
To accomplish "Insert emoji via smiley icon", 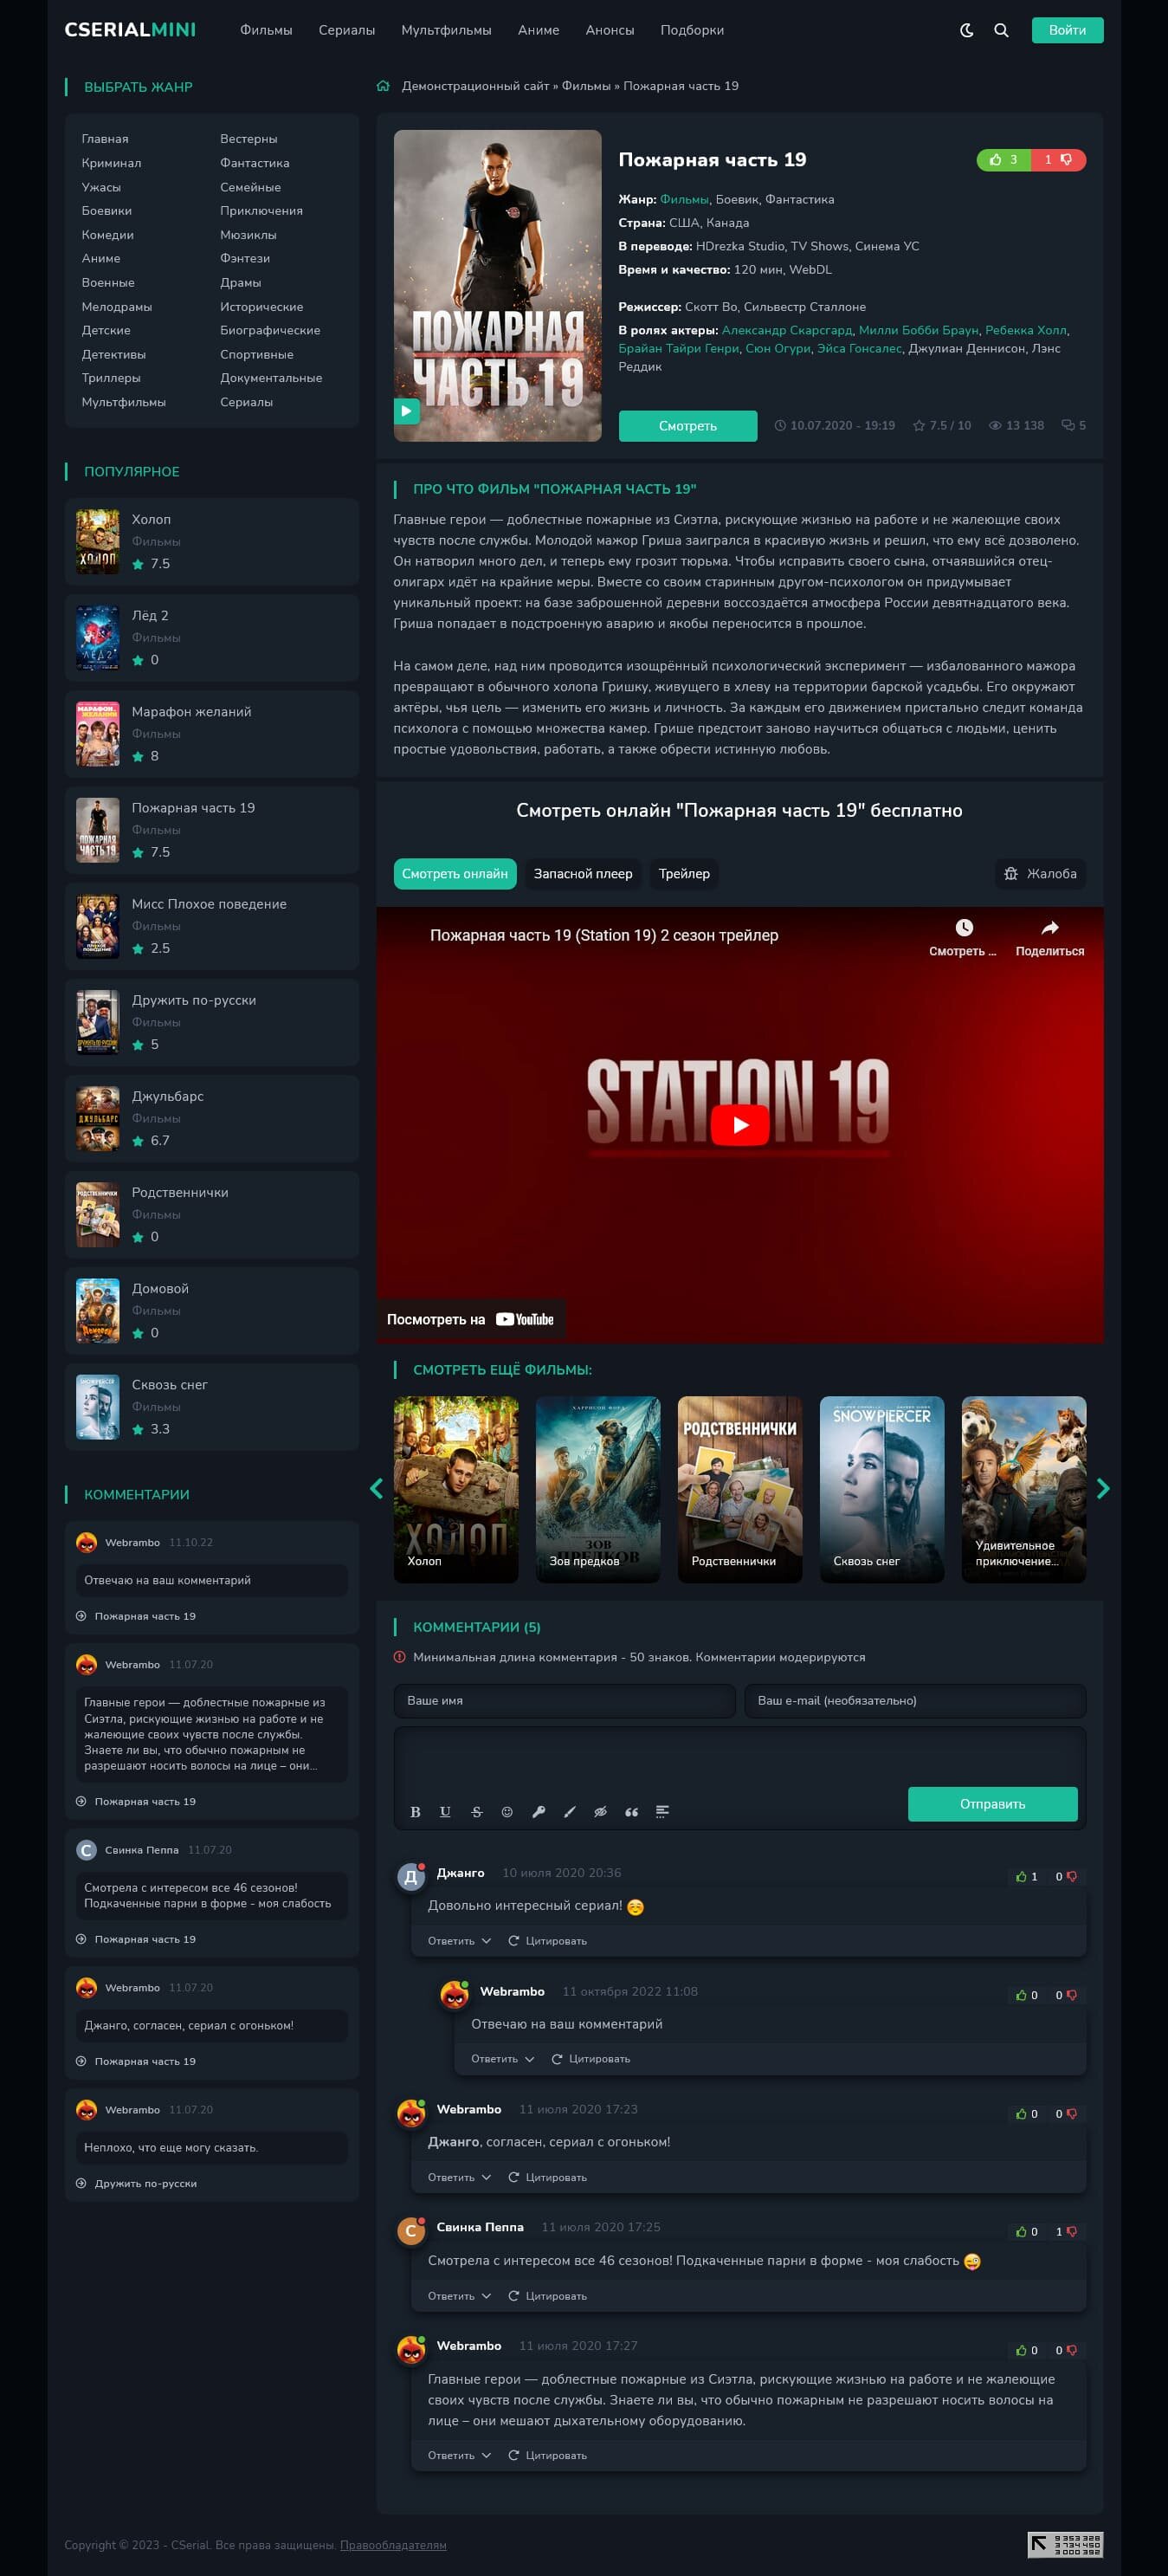I will (x=507, y=1812).
